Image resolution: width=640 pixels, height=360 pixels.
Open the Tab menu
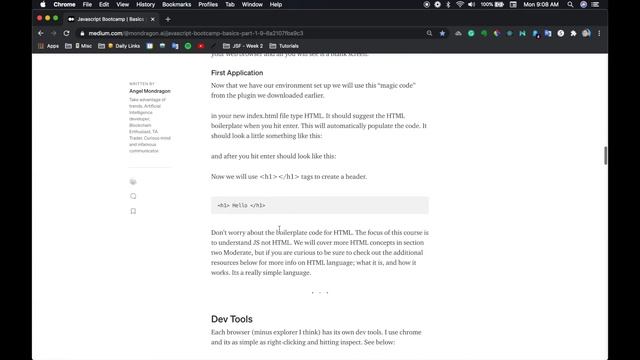230,4
